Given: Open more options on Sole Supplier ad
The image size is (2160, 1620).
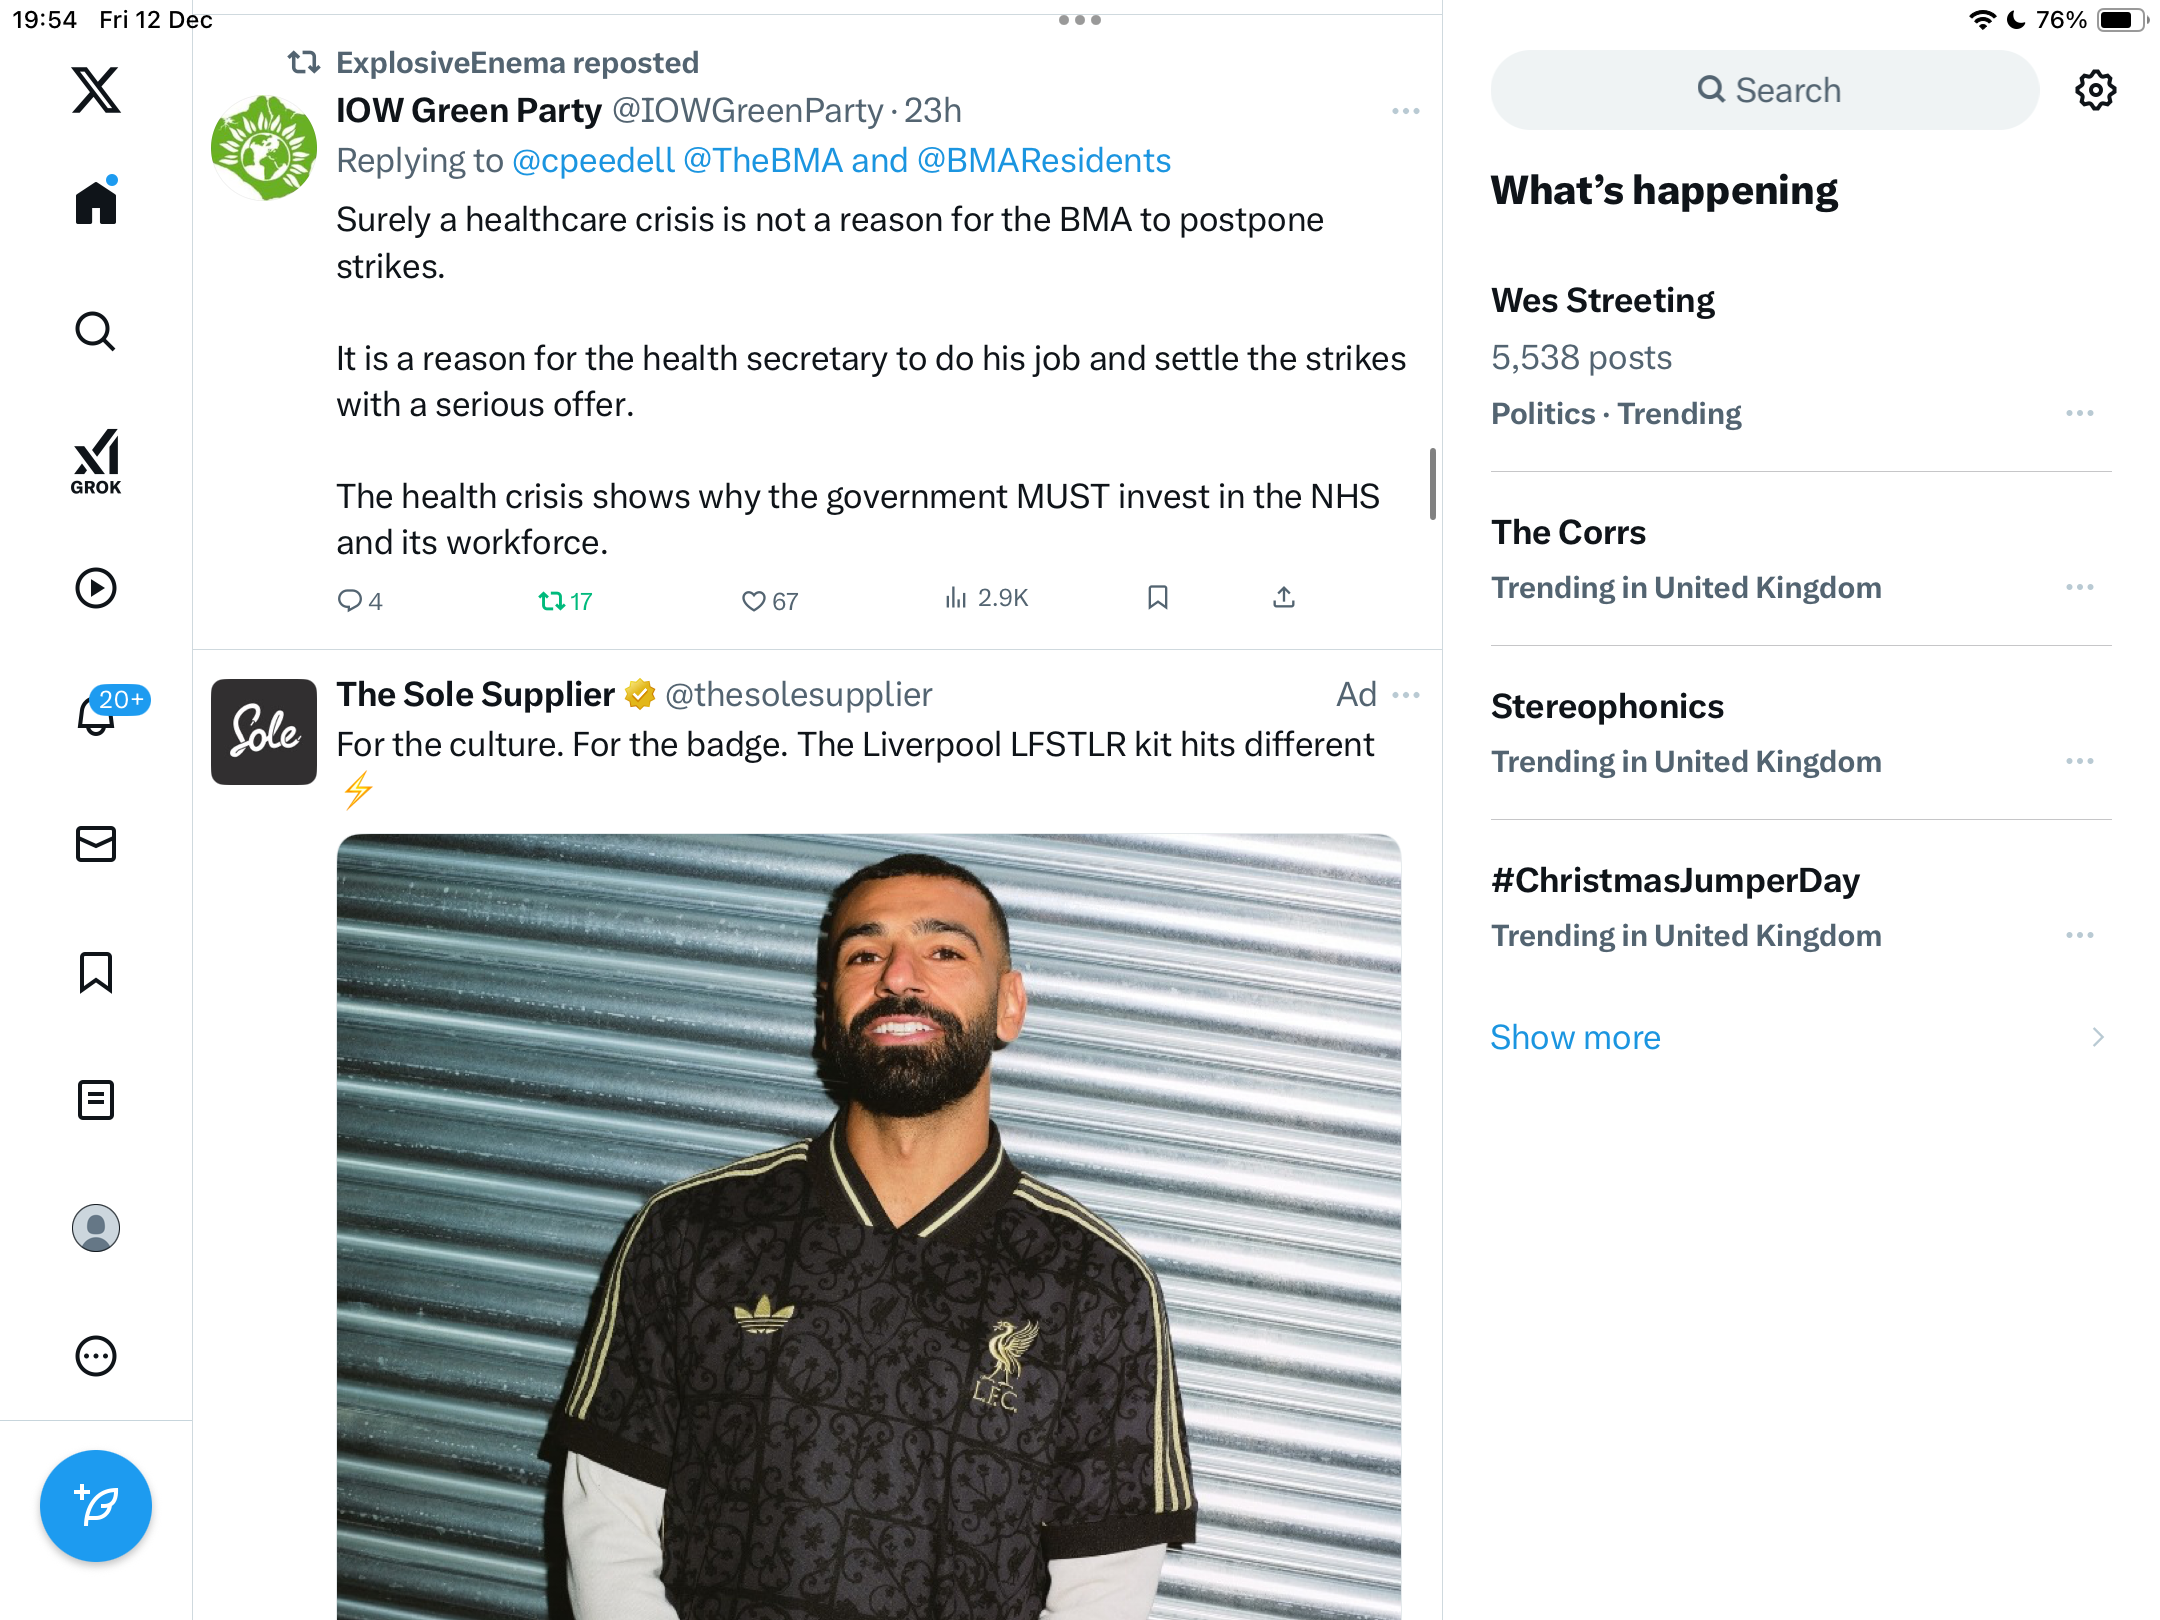Looking at the screenshot, I should pyautogui.click(x=1406, y=695).
